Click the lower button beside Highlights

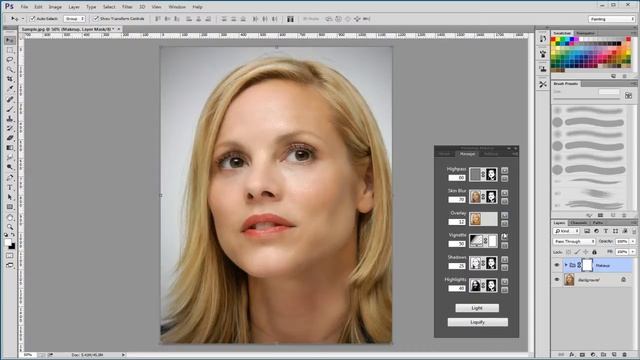point(504,290)
